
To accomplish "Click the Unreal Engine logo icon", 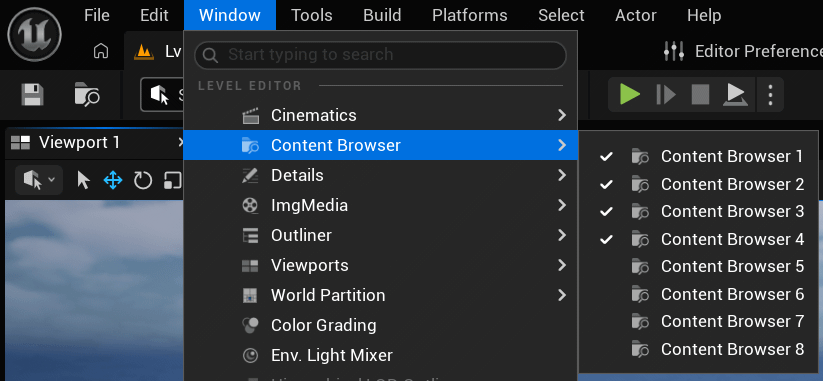I will 35,35.
